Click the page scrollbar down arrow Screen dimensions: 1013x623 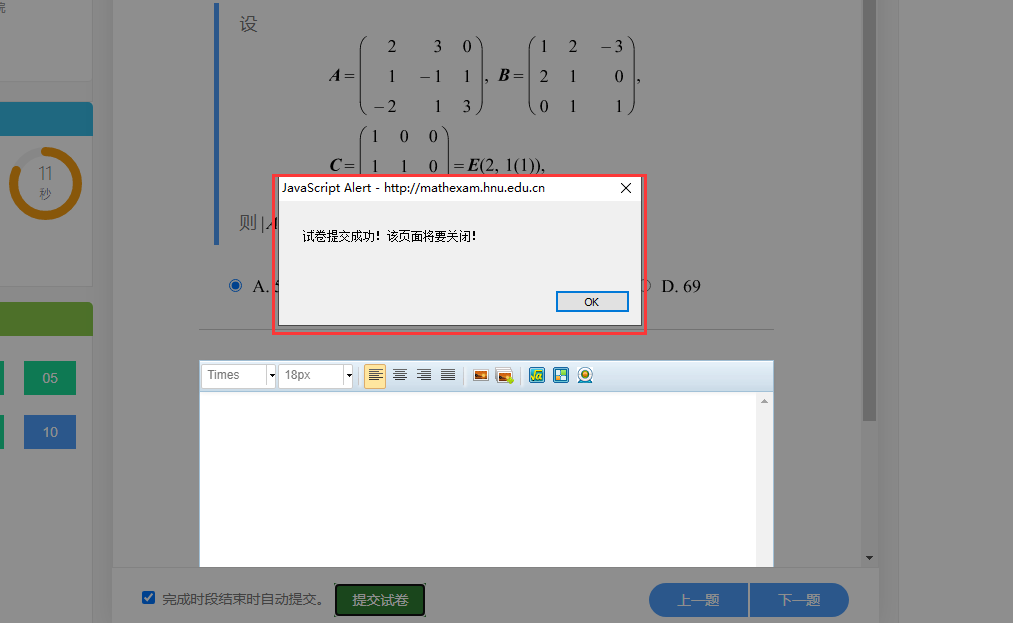pos(870,558)
